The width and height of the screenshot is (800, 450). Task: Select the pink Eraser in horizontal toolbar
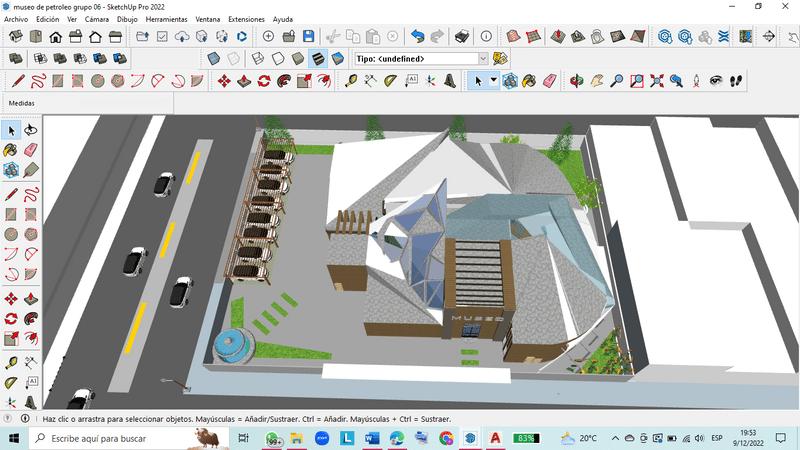[549, 81]
